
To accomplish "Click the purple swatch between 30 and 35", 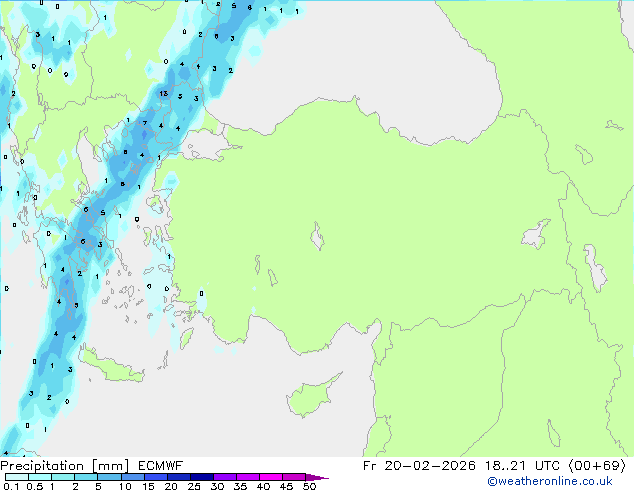I will (225, 477).
